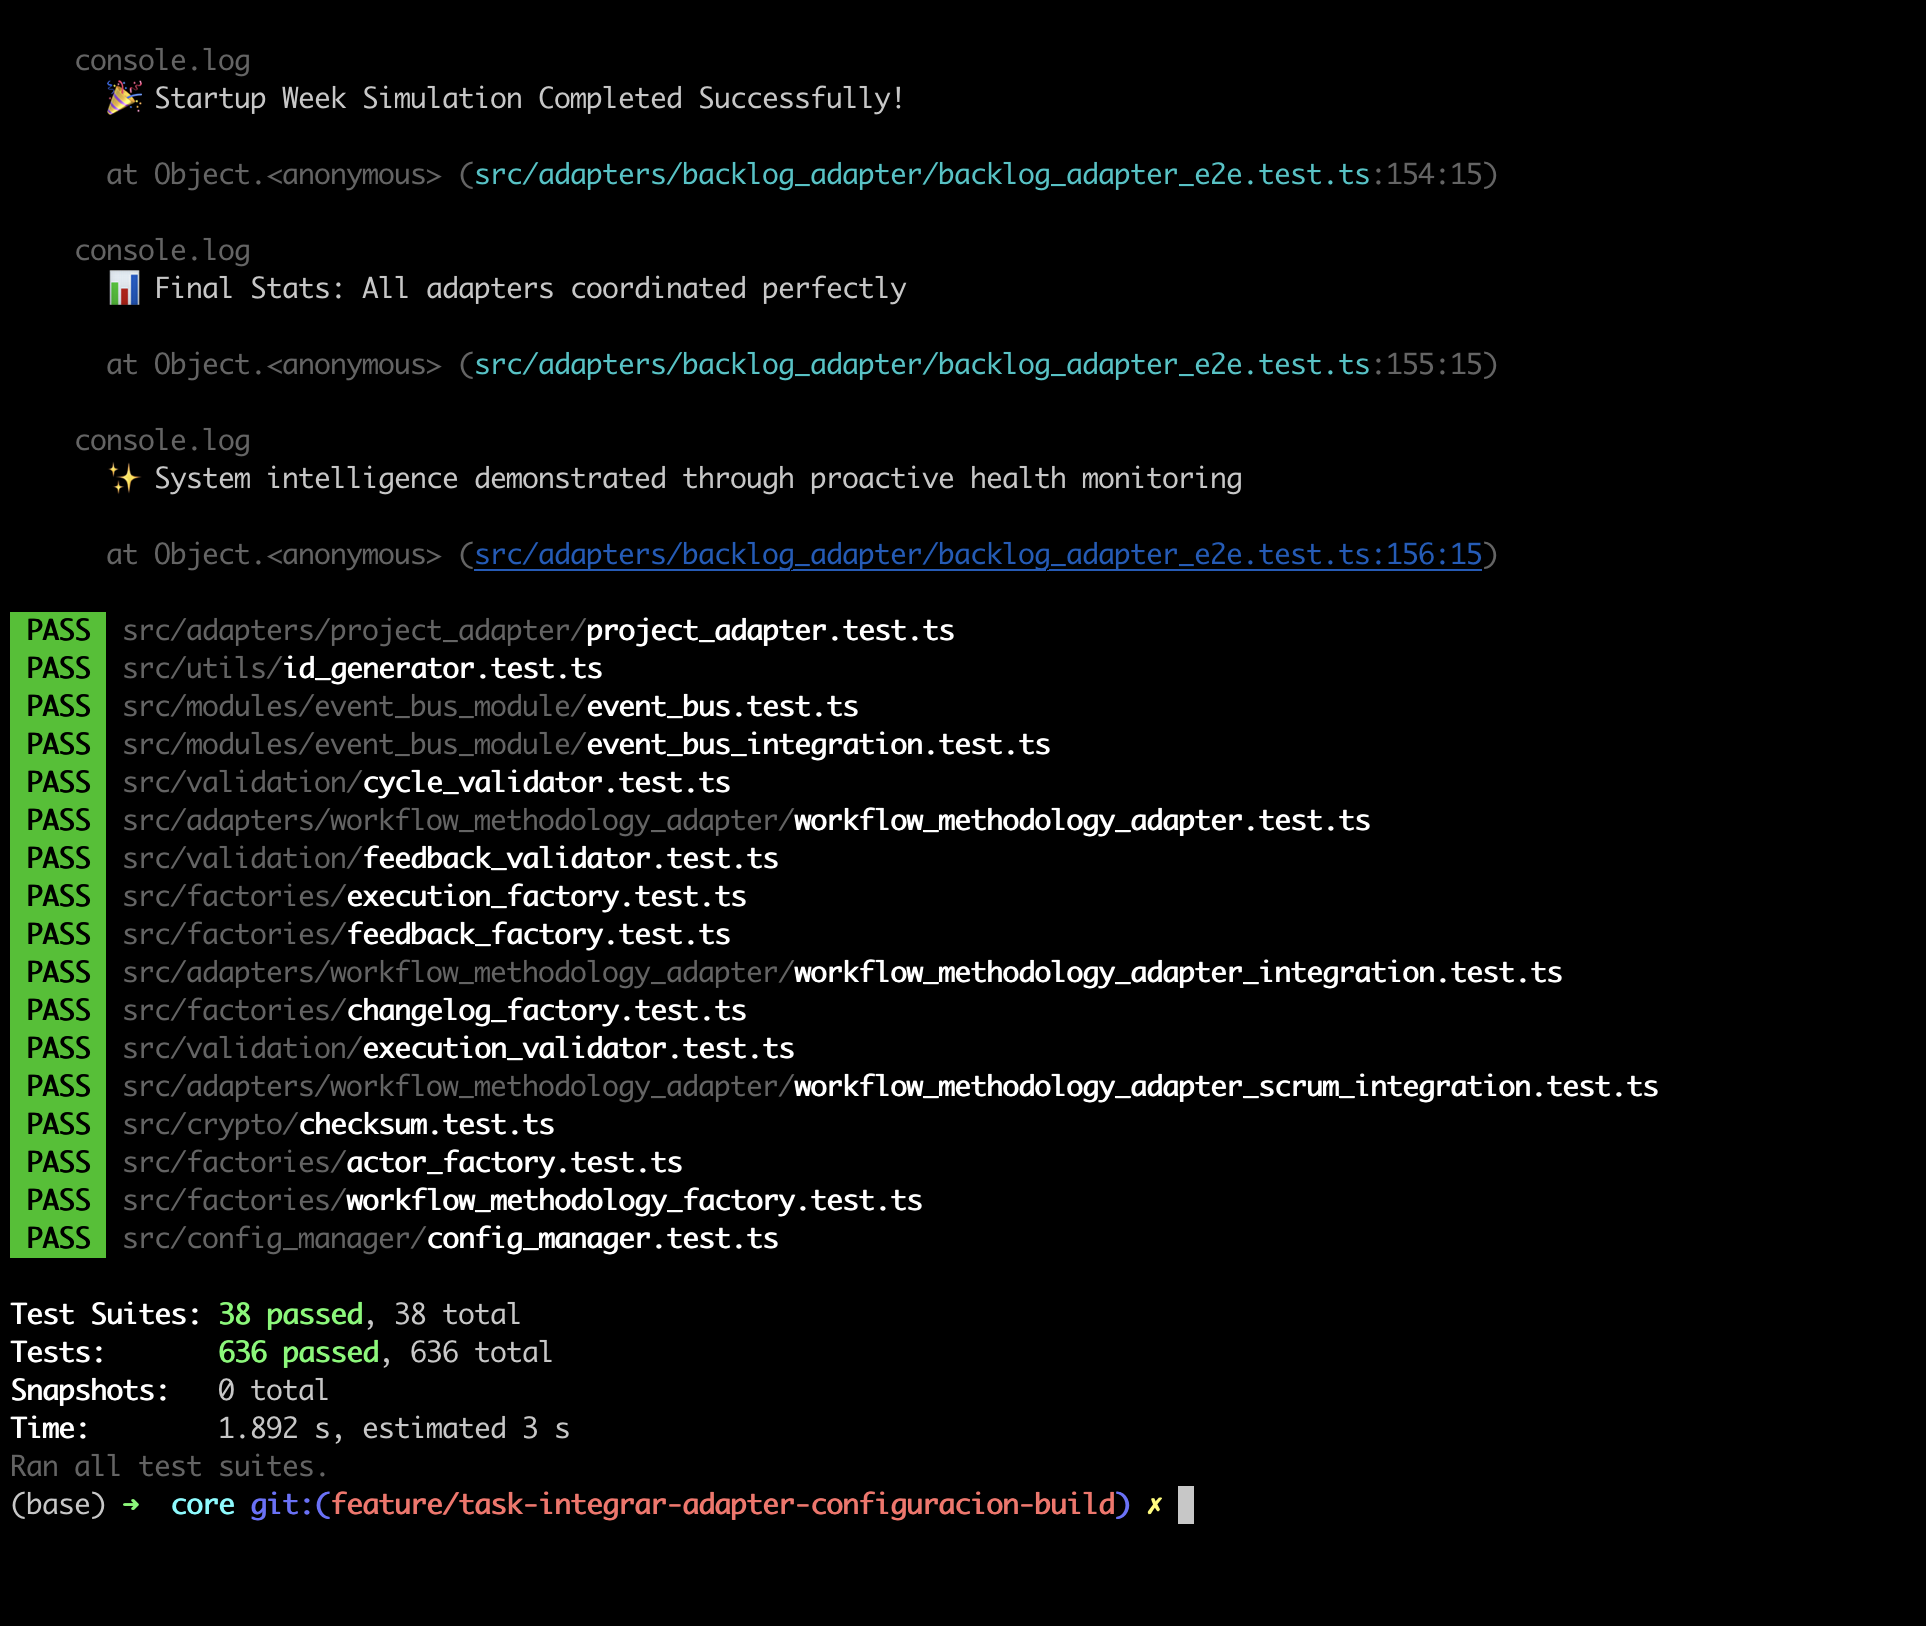Click the 636 passed tests count
1926x1626 pixels.
pos(298,1352)
